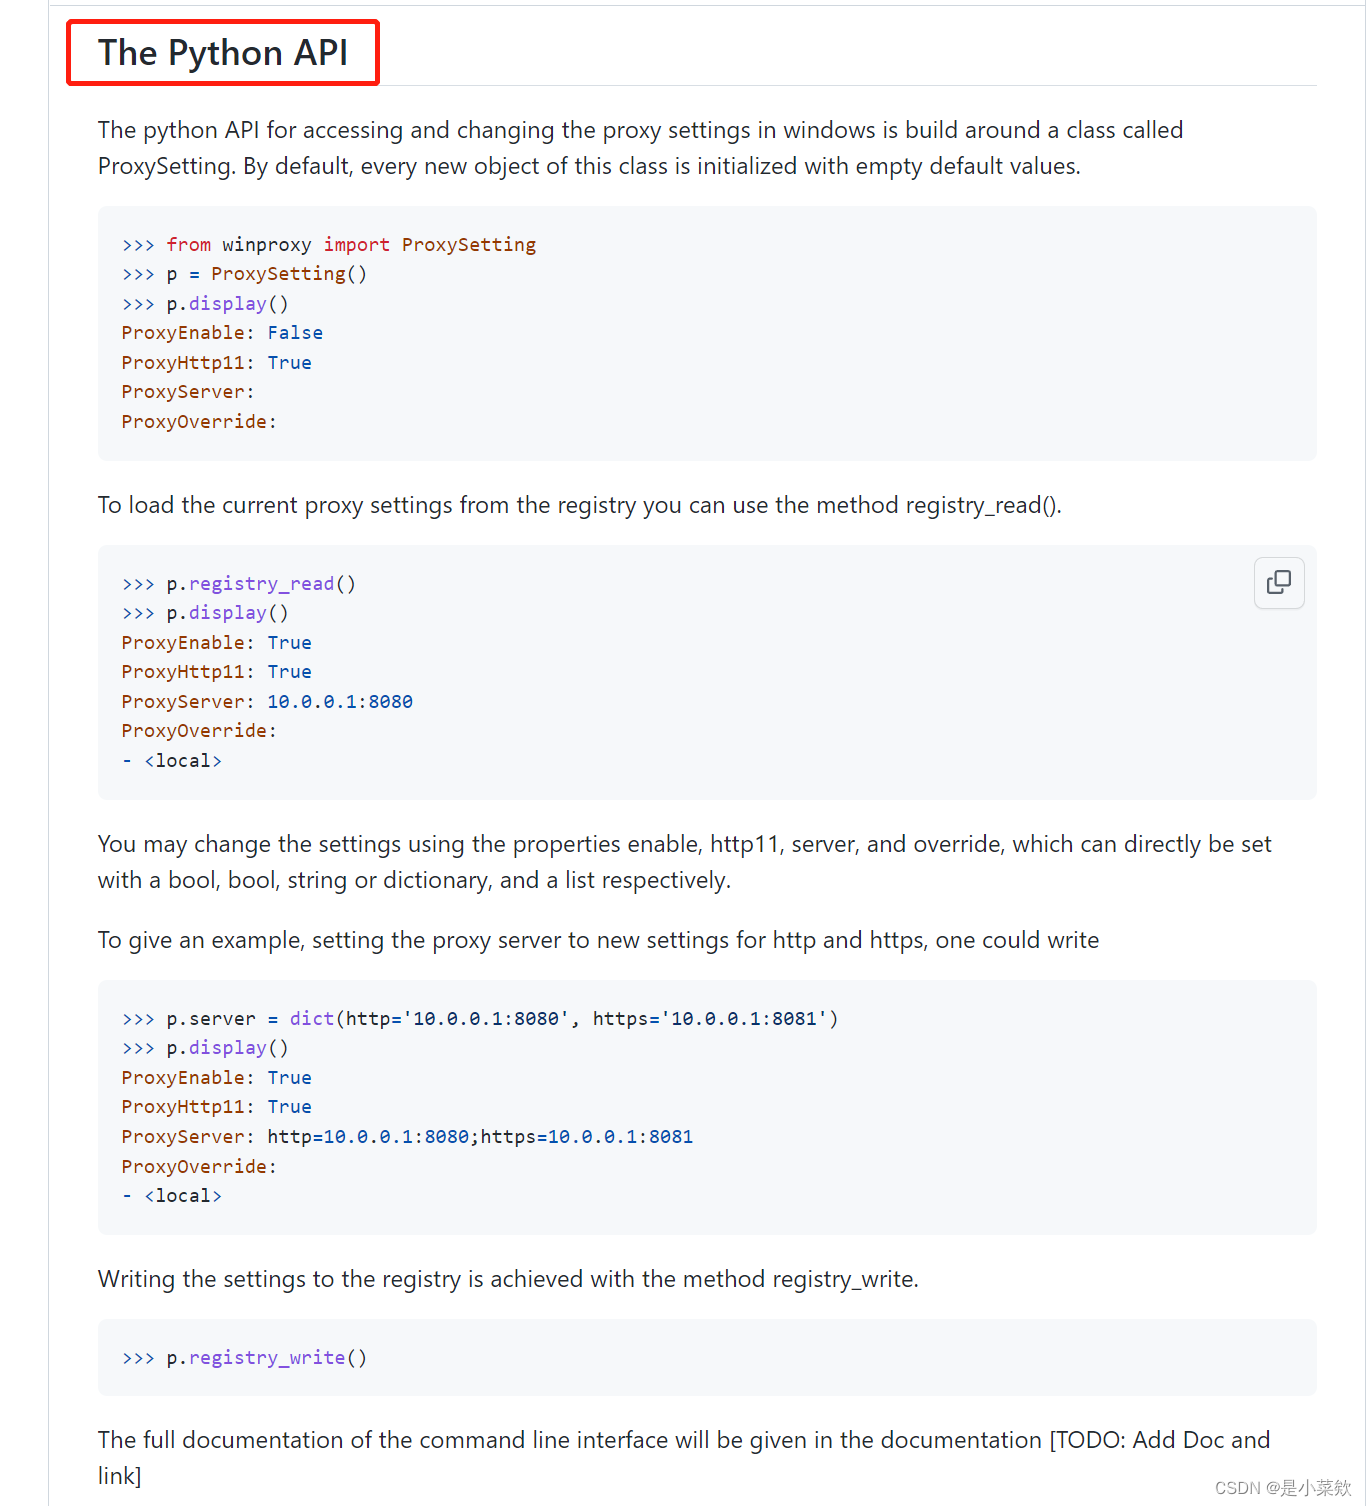
Task: Click the intro paragraph about ProxySetting class
Action: [x=641, y=148]
